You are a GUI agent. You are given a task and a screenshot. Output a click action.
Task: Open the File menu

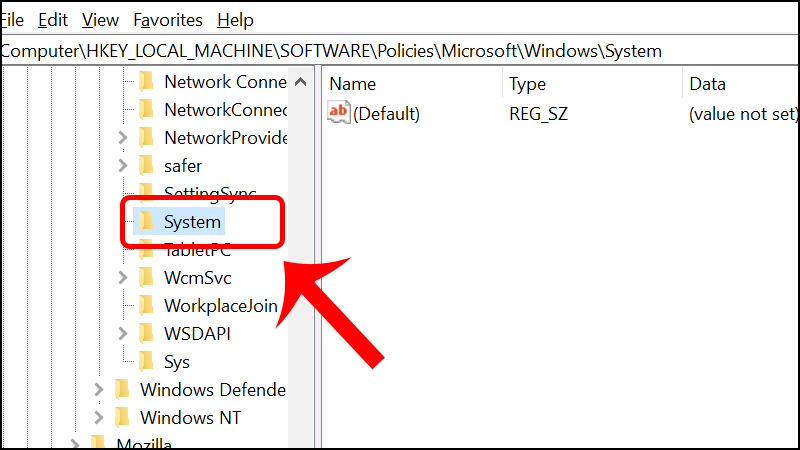click(12, 20)
